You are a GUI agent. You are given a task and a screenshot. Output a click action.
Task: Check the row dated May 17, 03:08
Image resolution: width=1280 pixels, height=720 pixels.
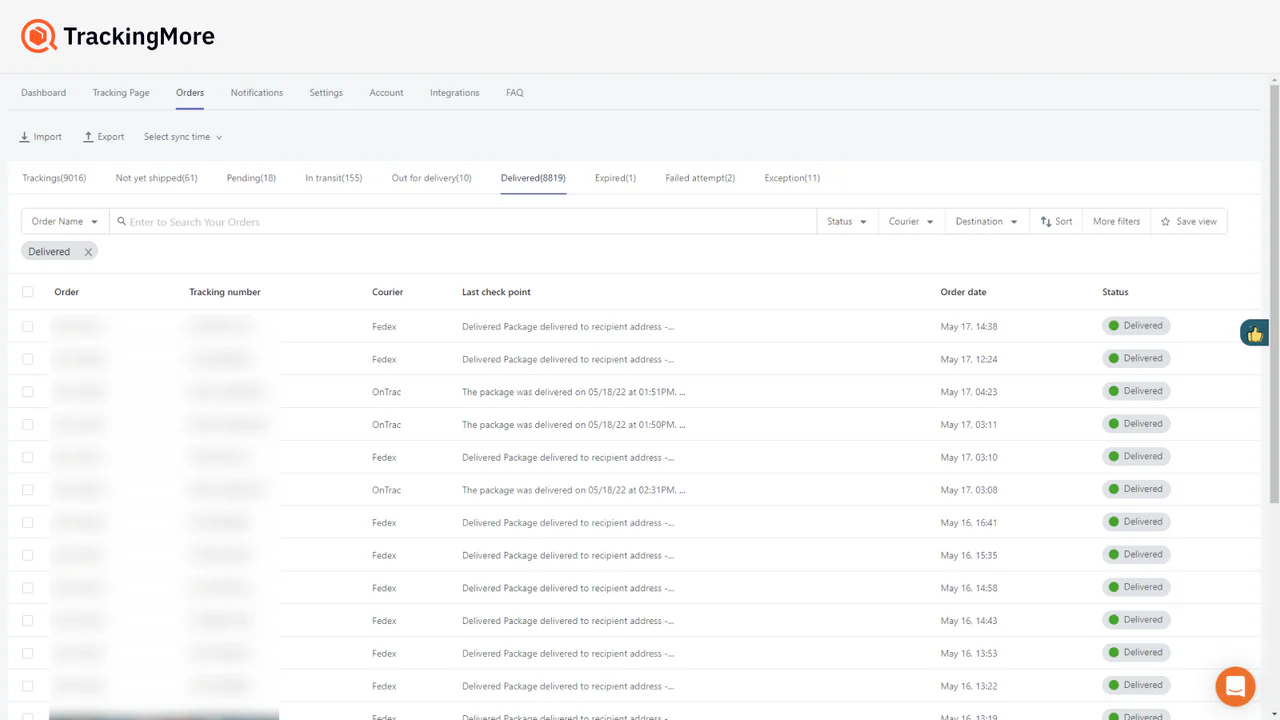click(28, 490)
